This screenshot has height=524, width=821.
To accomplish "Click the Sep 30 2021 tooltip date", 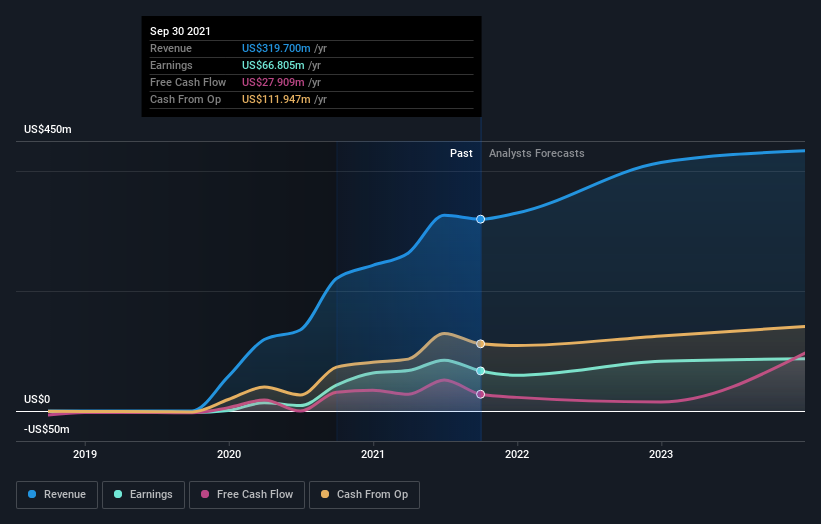I will click(x=180, y=31).
